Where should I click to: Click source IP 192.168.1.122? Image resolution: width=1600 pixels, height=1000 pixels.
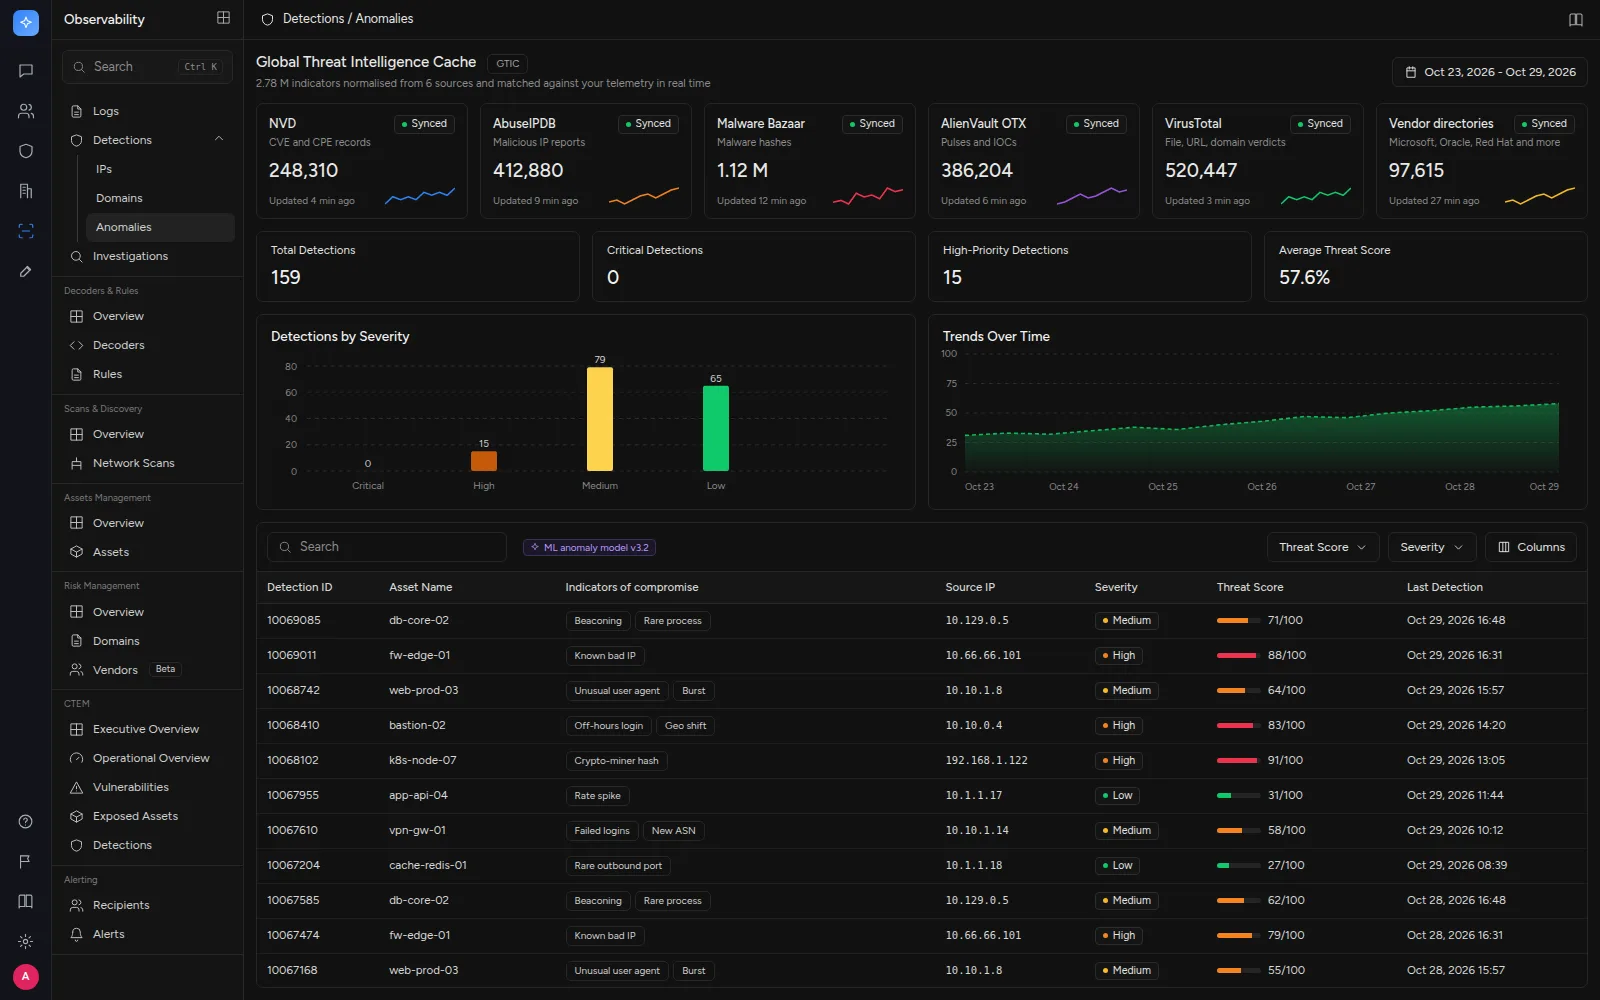click(x=987, y=760)
